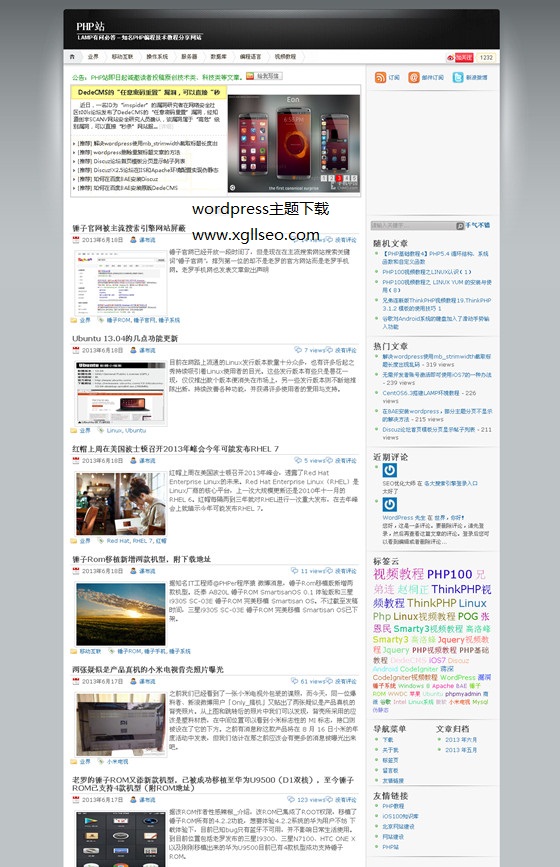Click the 11 views comment bubble icon
Viewport: 560px width, 867px height.
[x=295, y=571]
